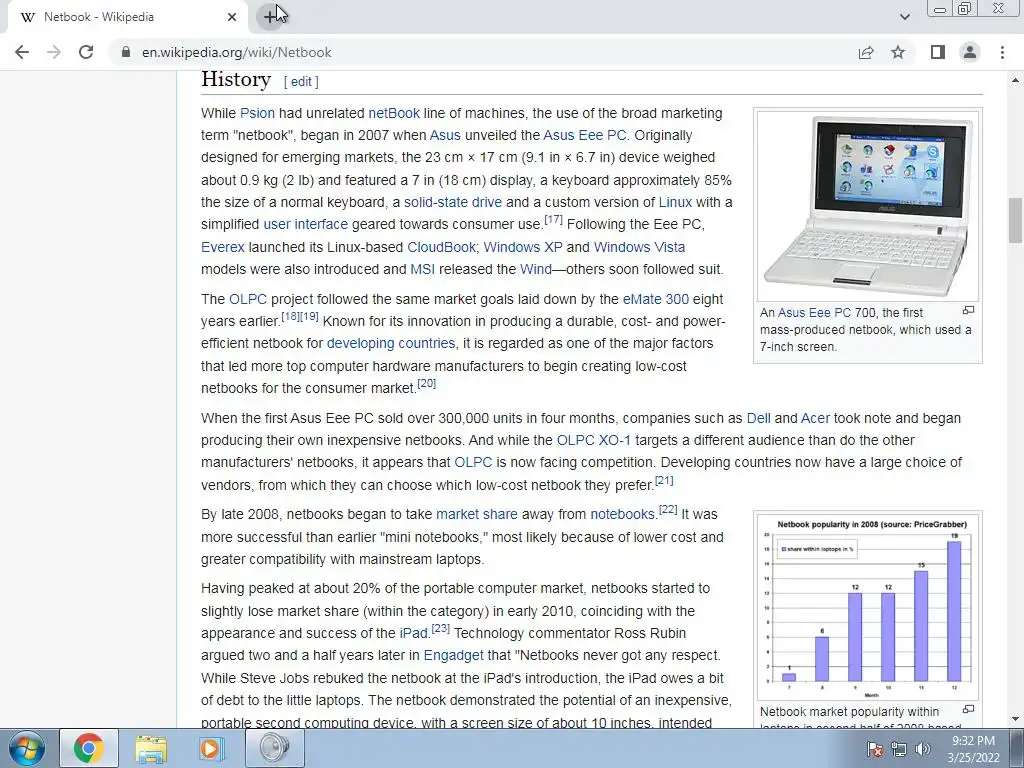Enlarge the Asus Eee PC photo

[x=867, y=205]
